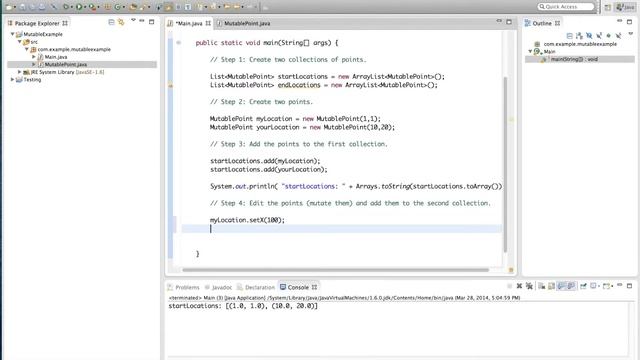Image resolution: width=640 pixels, height=360 pixels.
Task: Click Display Selected Console icon
Action: (x=593, y=286)
